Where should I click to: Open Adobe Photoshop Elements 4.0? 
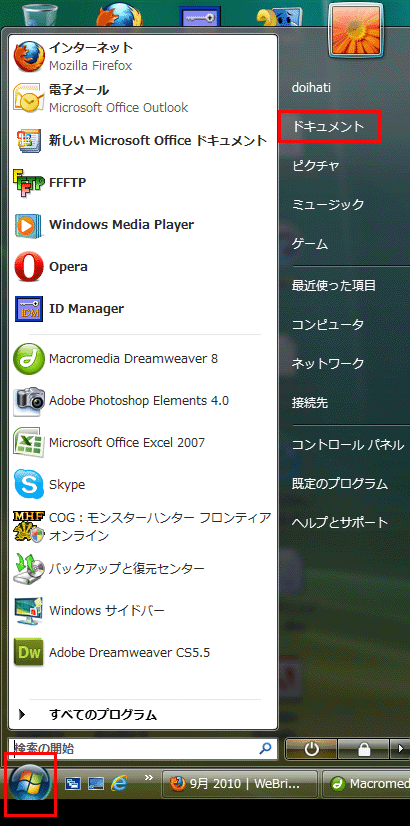pos(142,401)
